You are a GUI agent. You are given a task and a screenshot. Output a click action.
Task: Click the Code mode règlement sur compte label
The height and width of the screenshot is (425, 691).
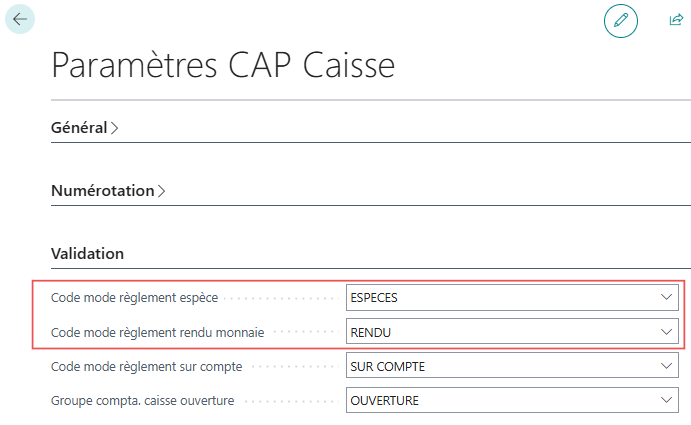[x=146, y=367]
